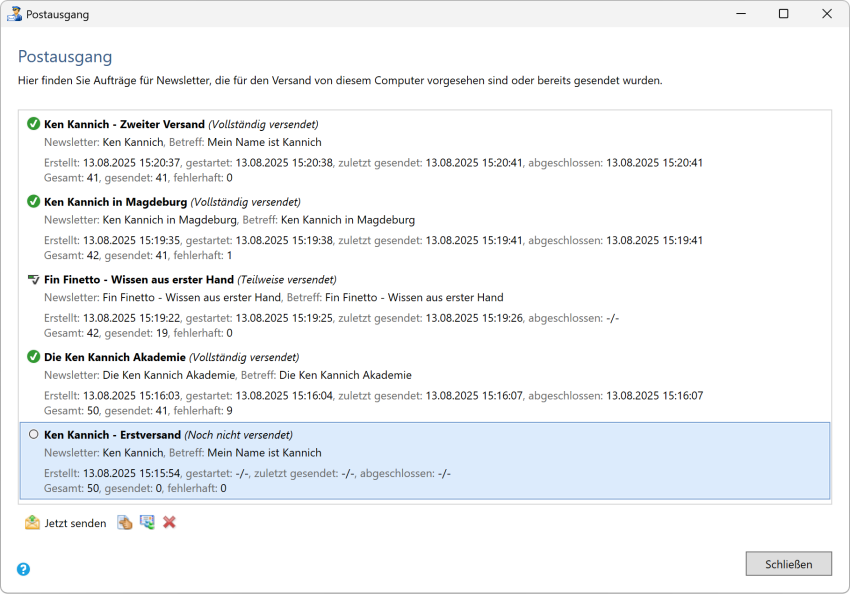
Task: Select the Ken Kannich - Erstversand job title
Action: point(112,435)
